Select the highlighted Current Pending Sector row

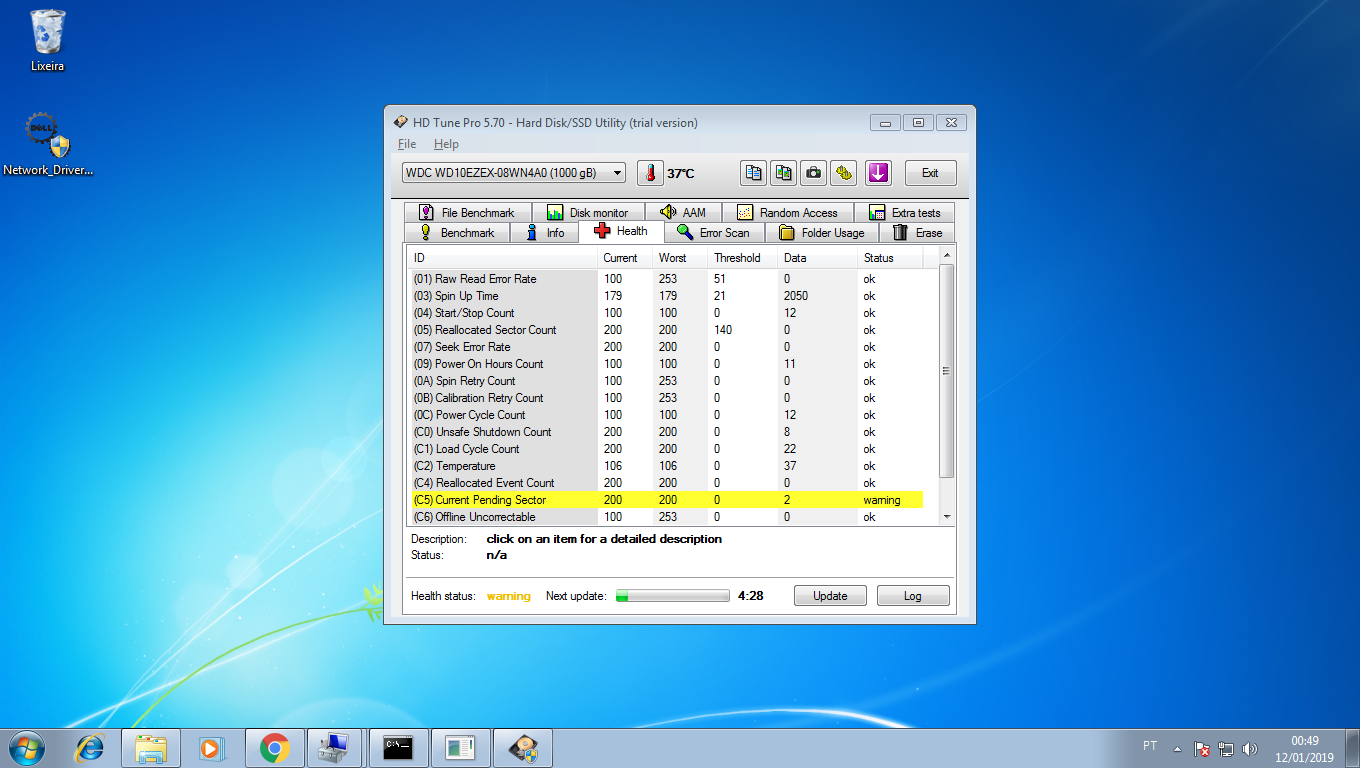667,500
